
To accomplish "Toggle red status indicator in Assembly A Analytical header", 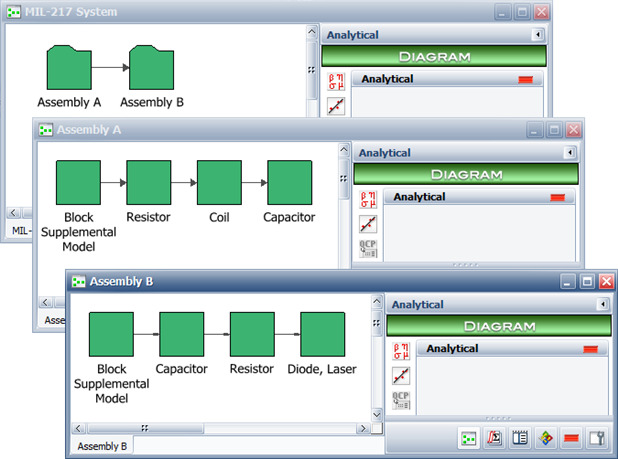I will point(557,198).
